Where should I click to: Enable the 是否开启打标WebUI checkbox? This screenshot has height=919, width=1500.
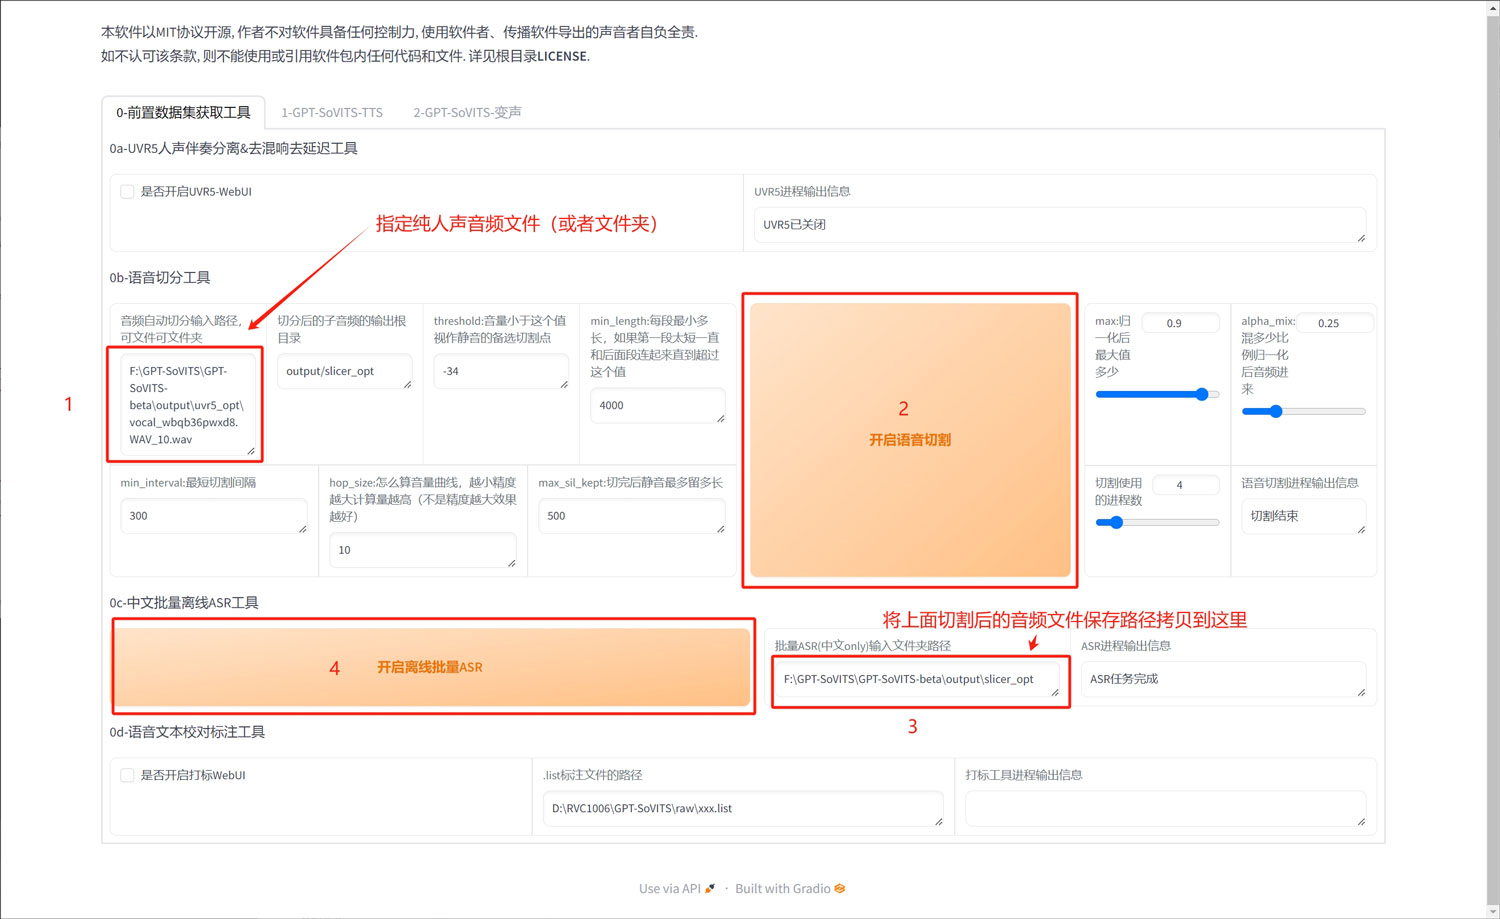(127, 775)
